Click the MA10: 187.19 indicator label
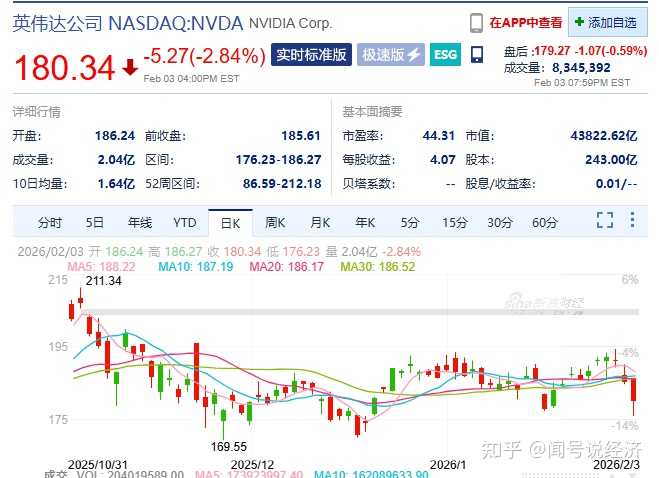This screenshot has height=478, width=659. coord(195,267)
